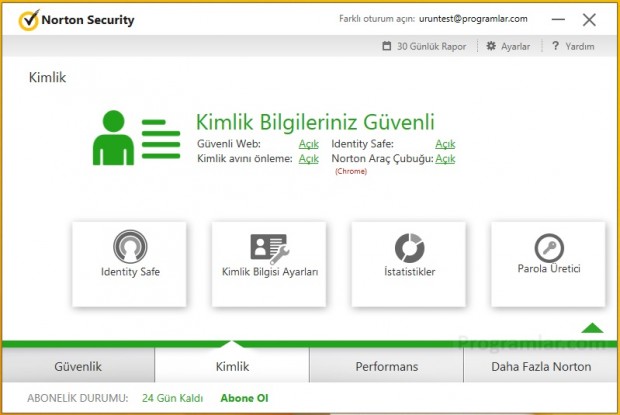Switch to the Performans tab
The height and width of the screenshot is (415, 620).
[x=386, y=366]
